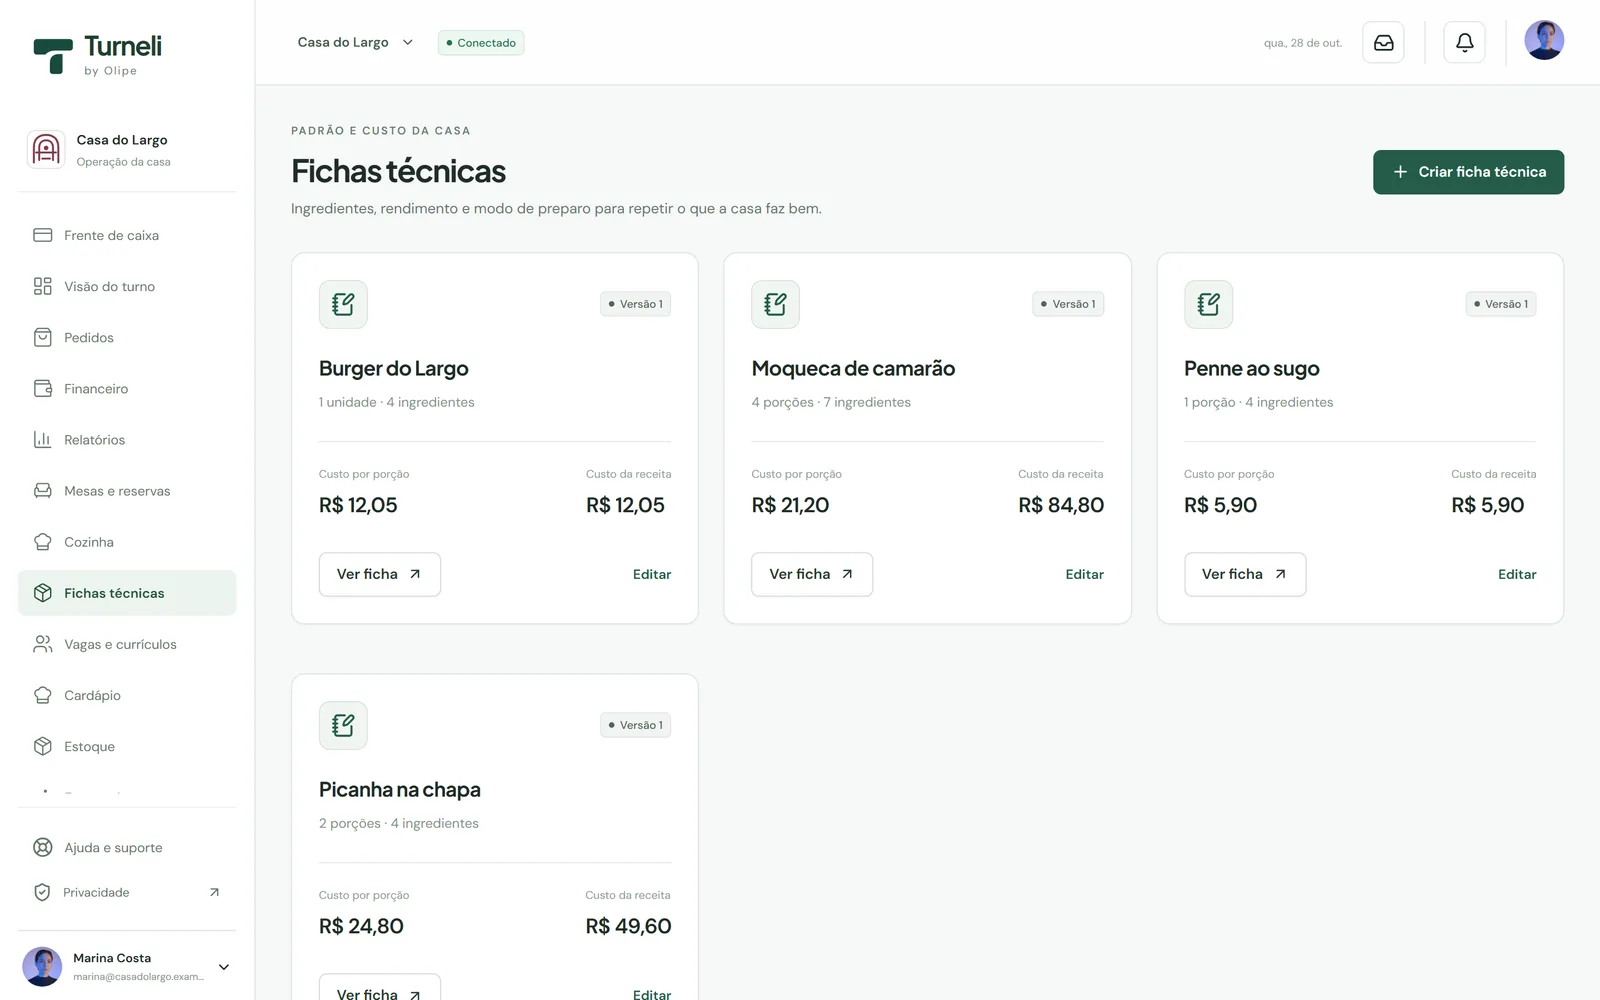1600x1000 pixels.
Task: Open Visão do turno
Action: click(127, 286)
